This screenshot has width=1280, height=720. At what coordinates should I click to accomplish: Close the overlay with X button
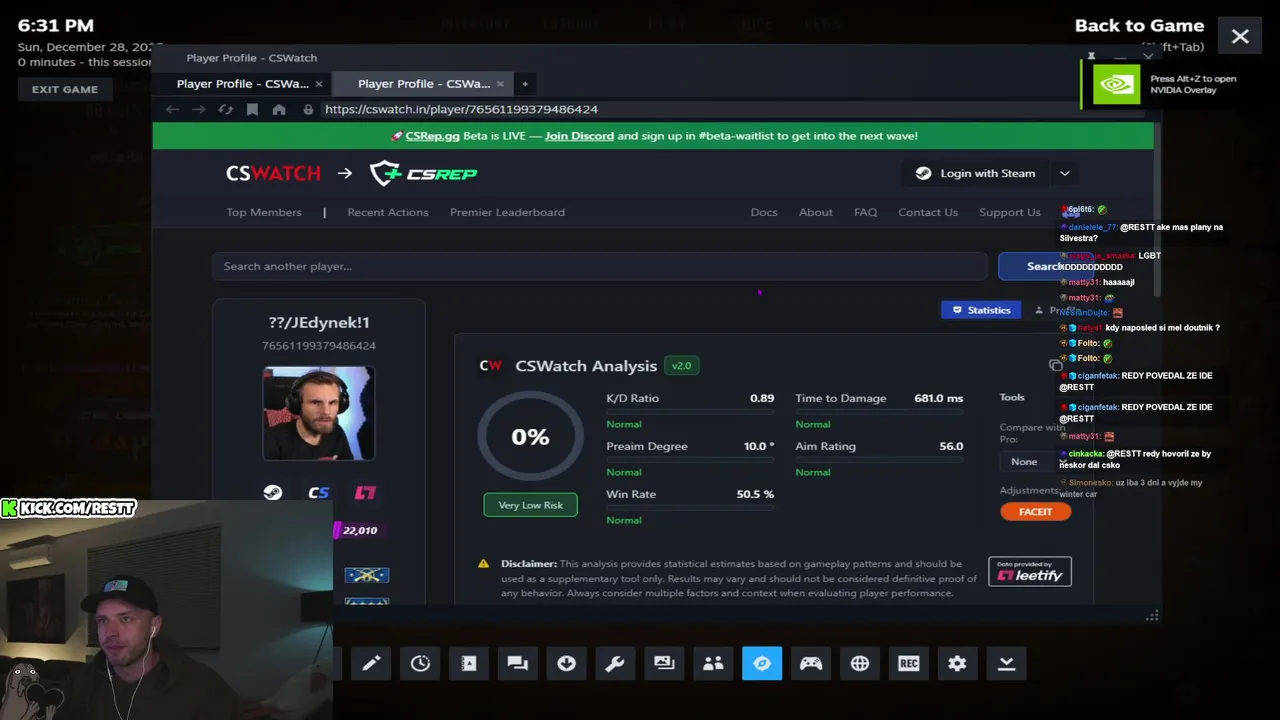(x=1240, y=36)
